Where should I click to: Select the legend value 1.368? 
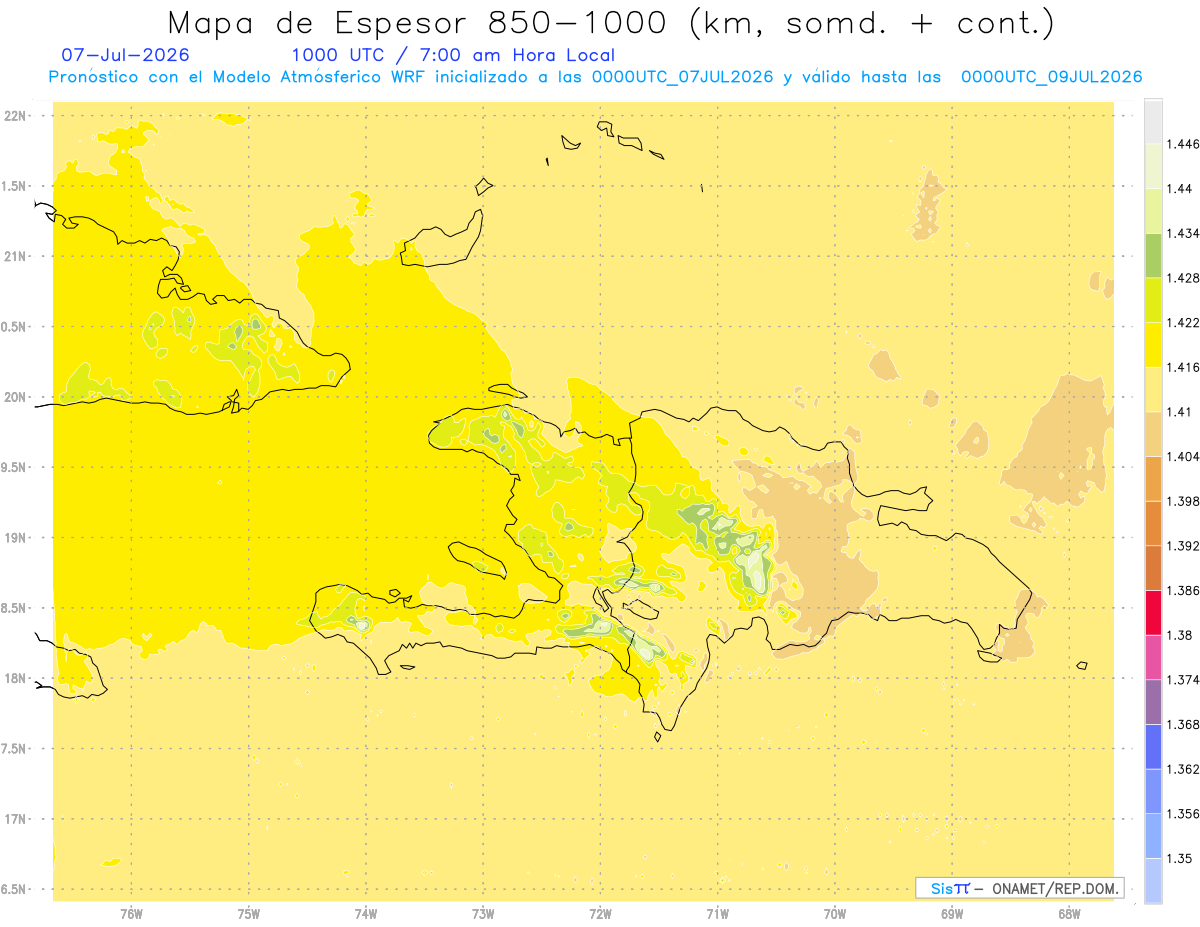point(1183,724)
